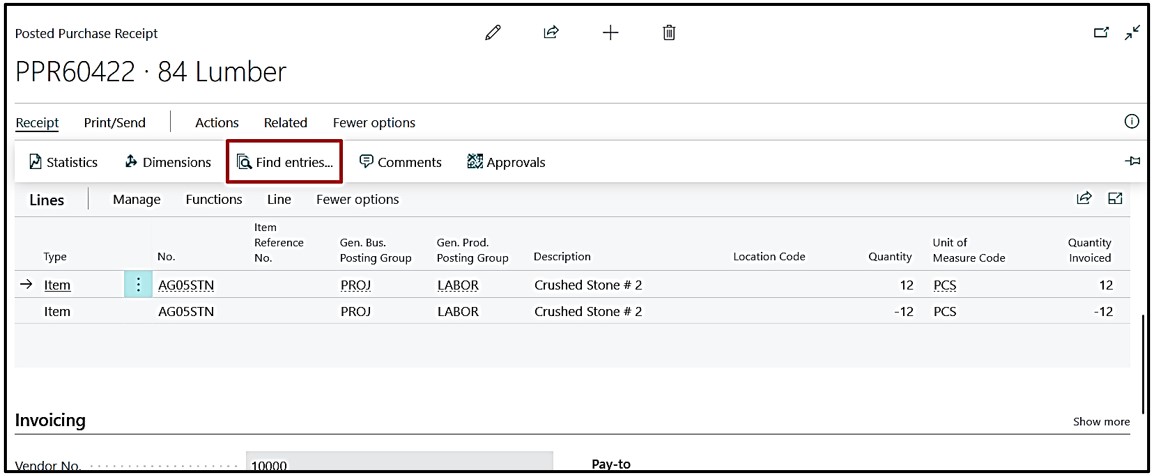Open the Manage menu in Lines

tap(136, 199)
